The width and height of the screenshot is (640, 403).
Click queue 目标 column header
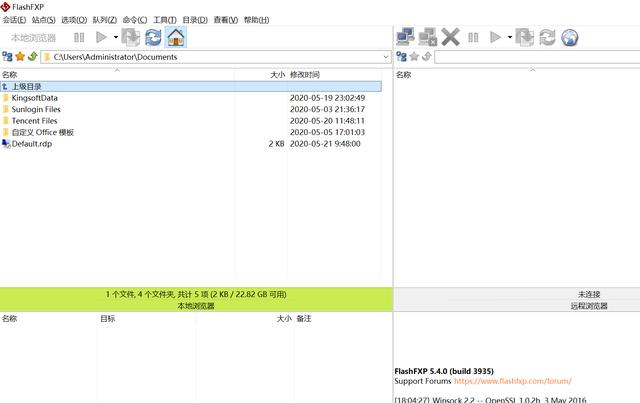[108, 318]
